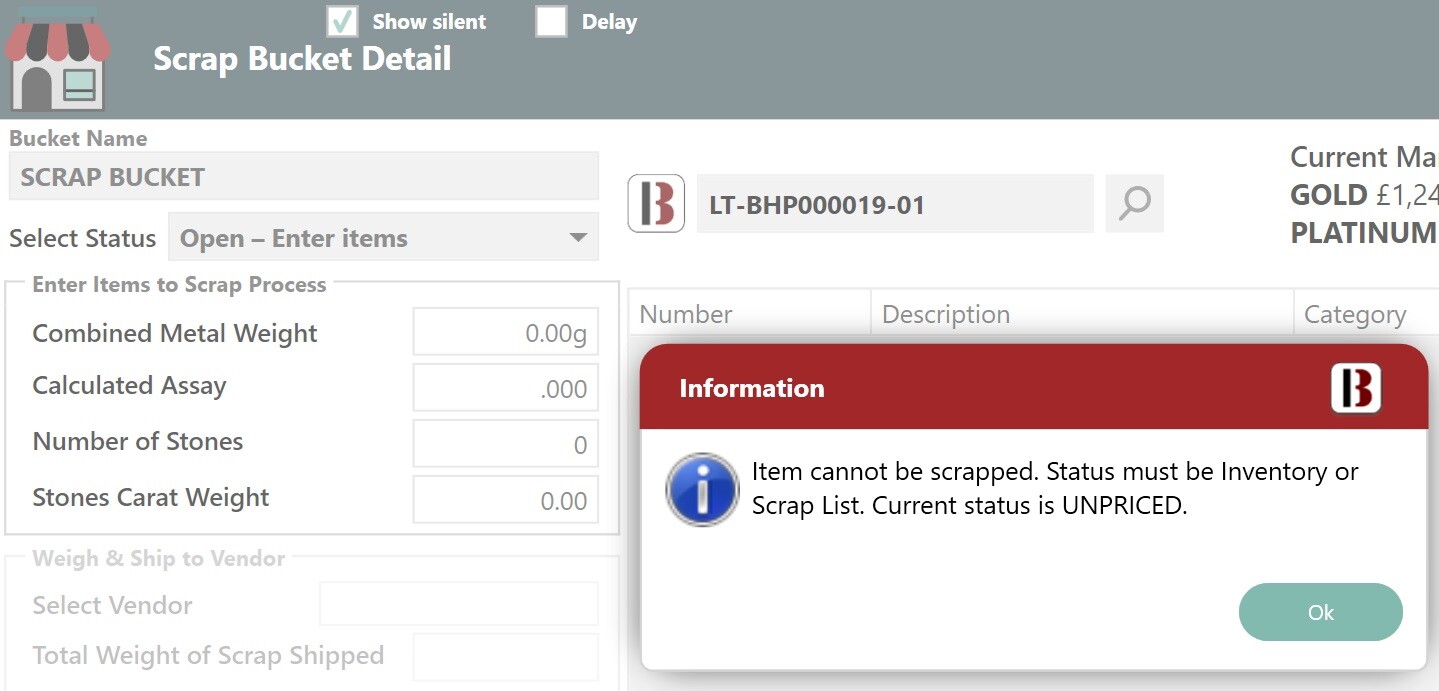Click the Number column header

749,314
